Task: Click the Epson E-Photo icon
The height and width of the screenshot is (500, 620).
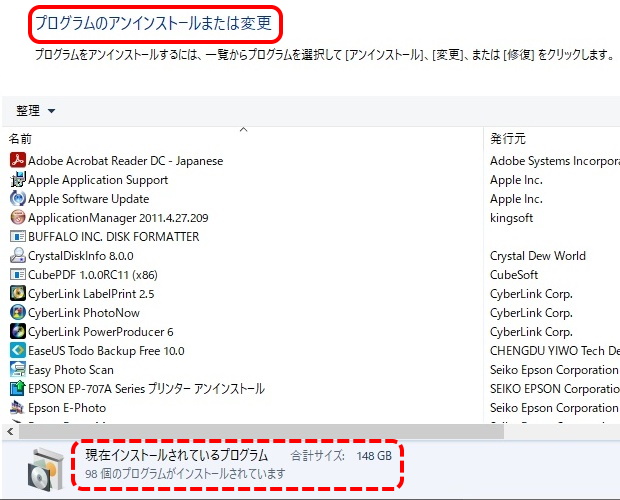Action: click(x=17, y=407)
